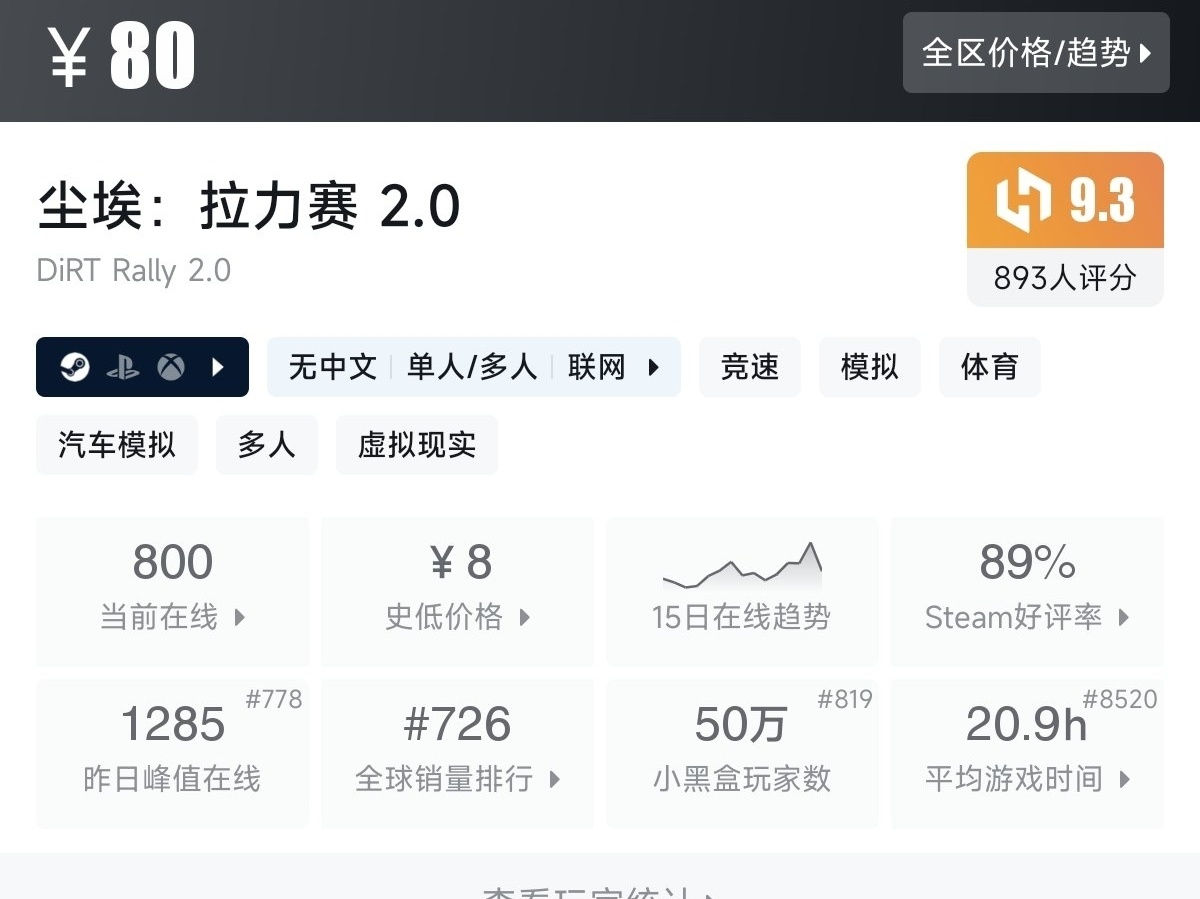Open the 全区价格/趋势 button
The width and height of the screenshot is (1200, 899).
[1036, 53]
